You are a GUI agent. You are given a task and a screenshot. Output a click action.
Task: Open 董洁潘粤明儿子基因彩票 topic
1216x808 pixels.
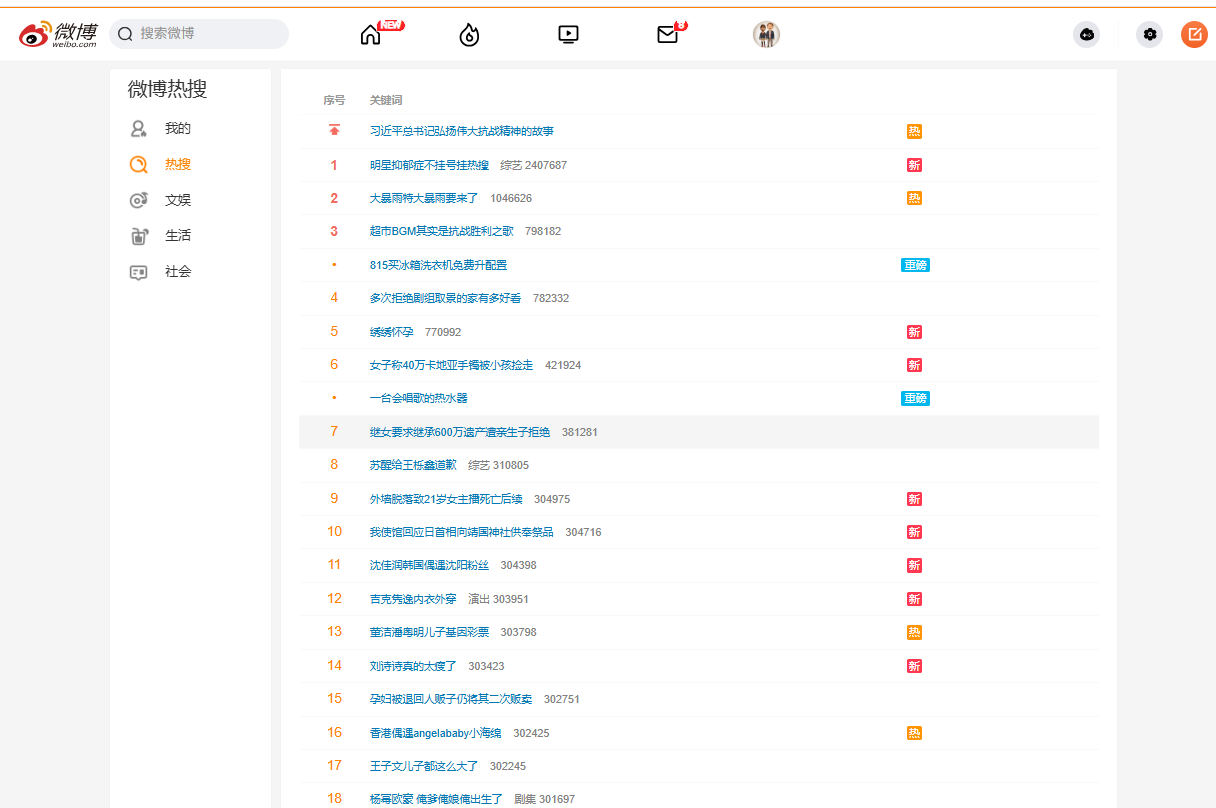[429, 632]
